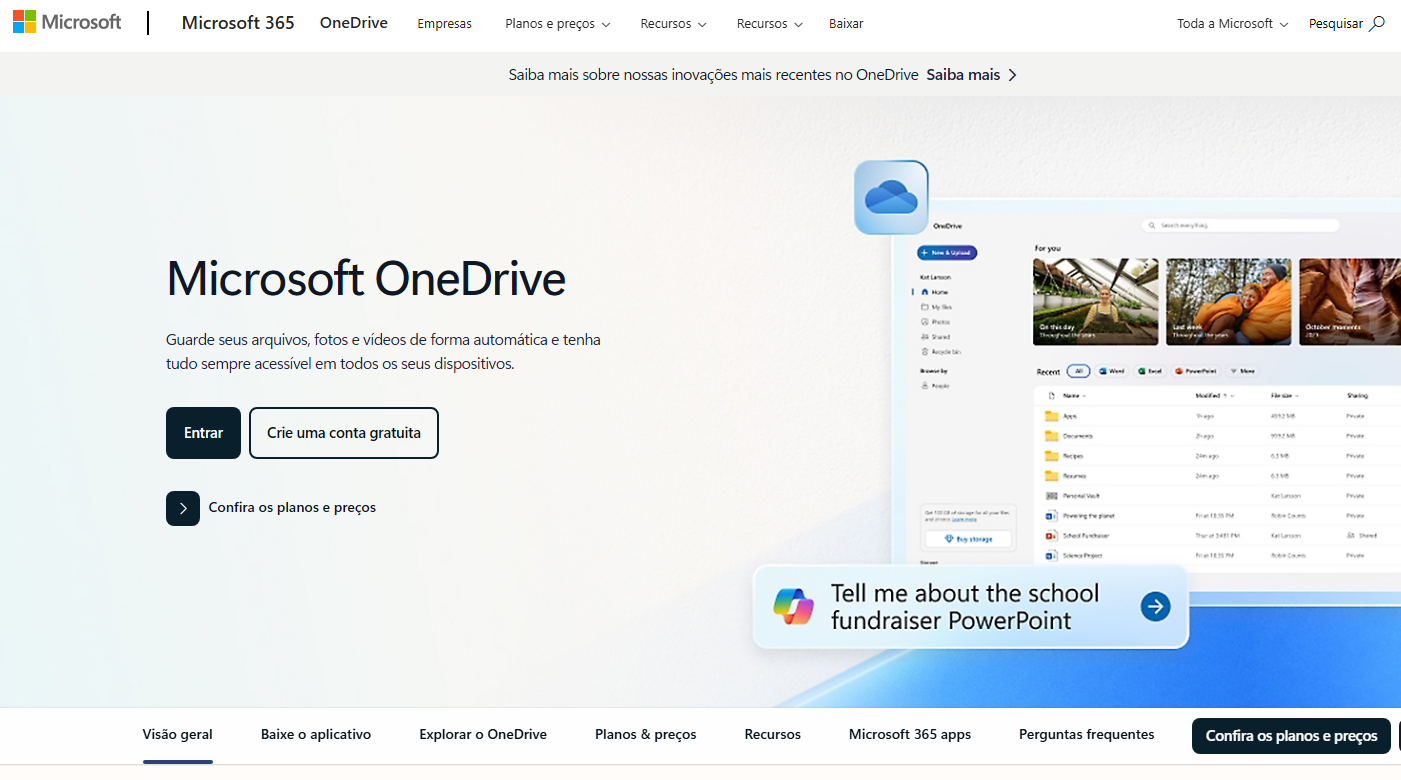Click the Entrar button
The height and width of the screenshot is (780, 1401).
point(203,432)
